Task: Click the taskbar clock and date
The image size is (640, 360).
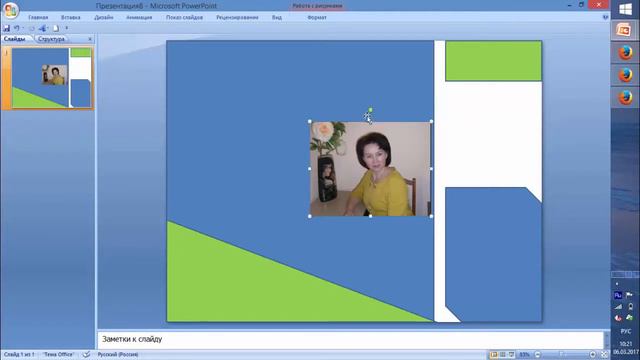Action: pyautogui.click(x=625, y=348)
